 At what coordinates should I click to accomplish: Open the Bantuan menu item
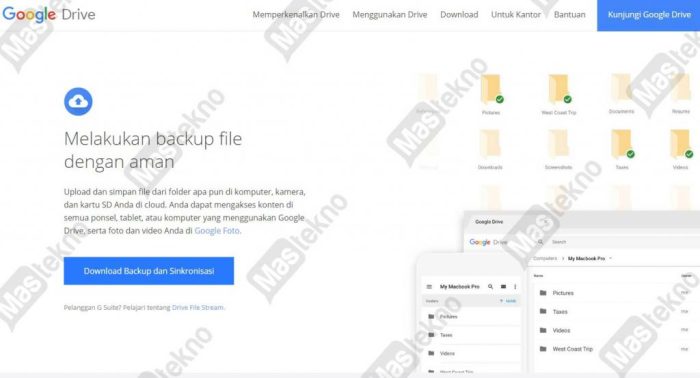(569, 14)
